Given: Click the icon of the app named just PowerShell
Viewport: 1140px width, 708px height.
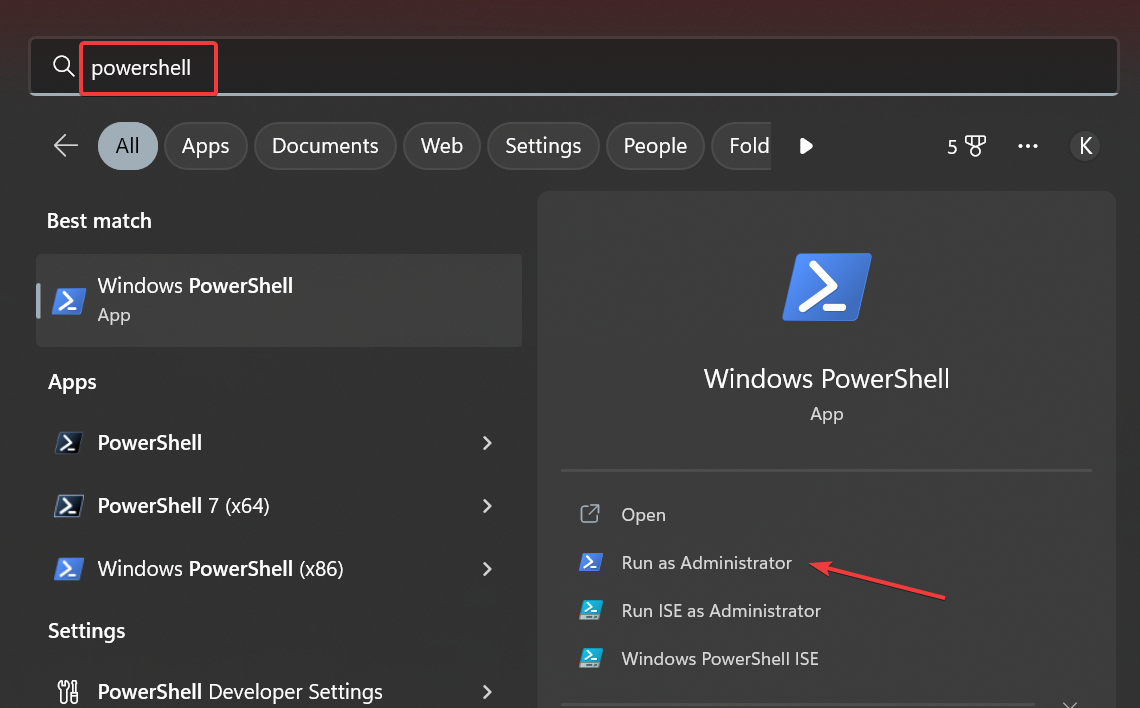Looking at the screenshot, I should [69, 443].
